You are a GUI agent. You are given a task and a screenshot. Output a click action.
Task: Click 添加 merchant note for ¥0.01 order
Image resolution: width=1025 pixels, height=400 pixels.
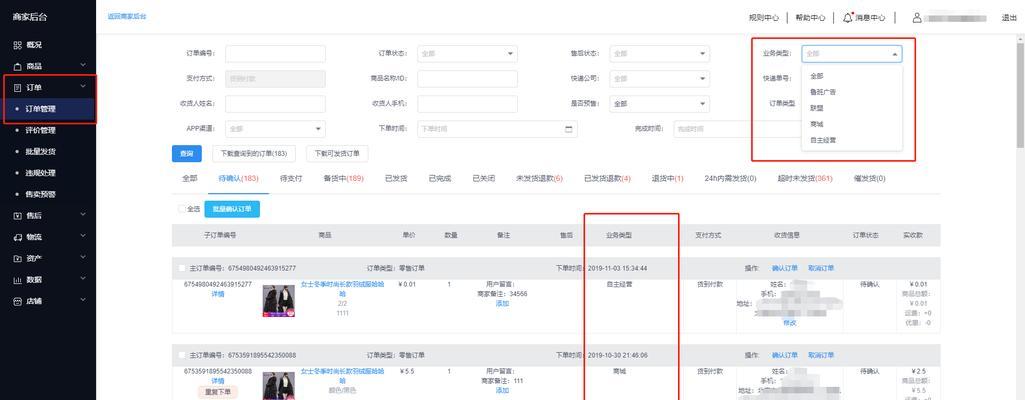pos(502,303)
